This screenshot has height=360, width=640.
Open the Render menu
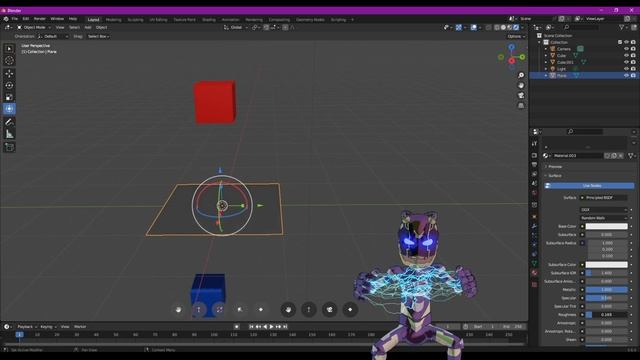pyautogui.click(x=40, y=19)
